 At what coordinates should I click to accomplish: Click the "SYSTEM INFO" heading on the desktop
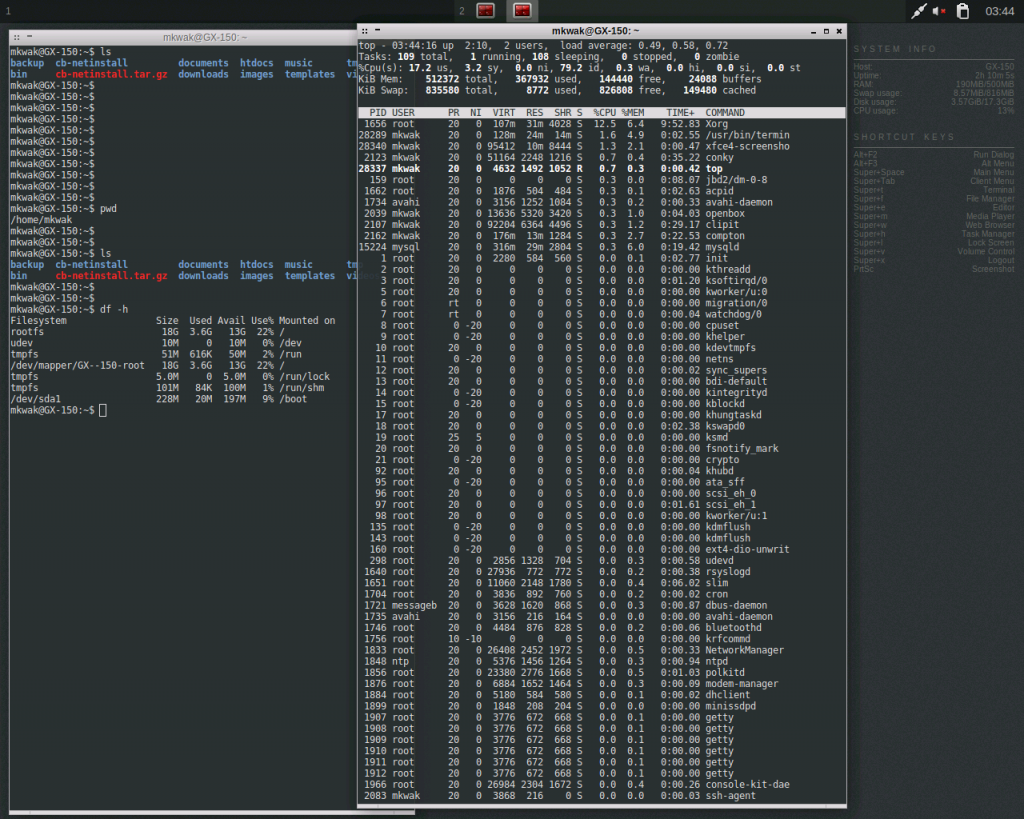coord(895,49)
